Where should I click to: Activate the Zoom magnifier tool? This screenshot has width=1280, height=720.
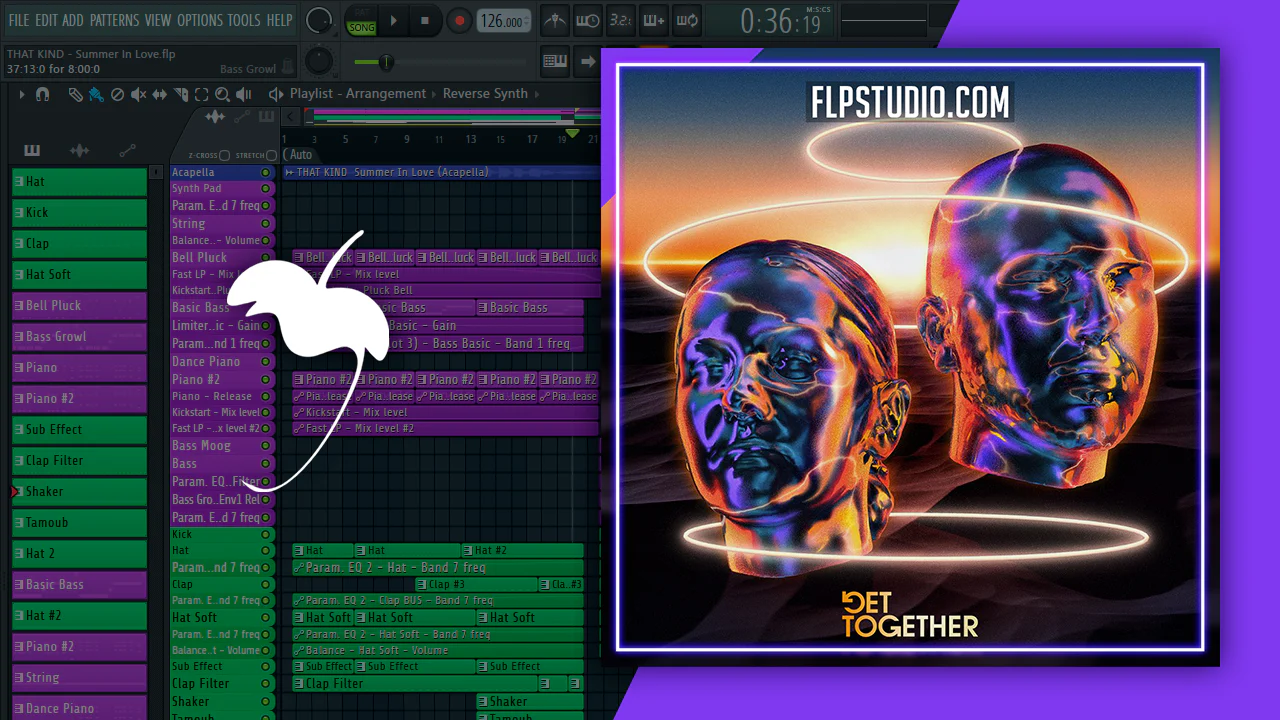(x=222, y=94)
